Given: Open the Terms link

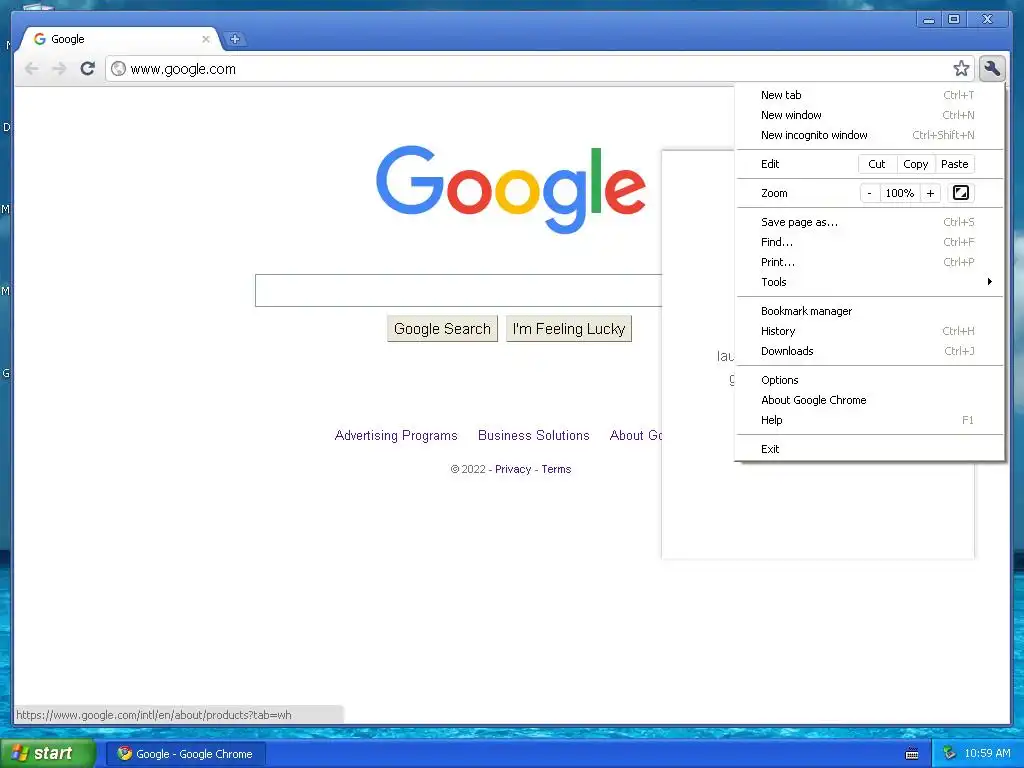Looking at the screenshot, I should point(556,469).
